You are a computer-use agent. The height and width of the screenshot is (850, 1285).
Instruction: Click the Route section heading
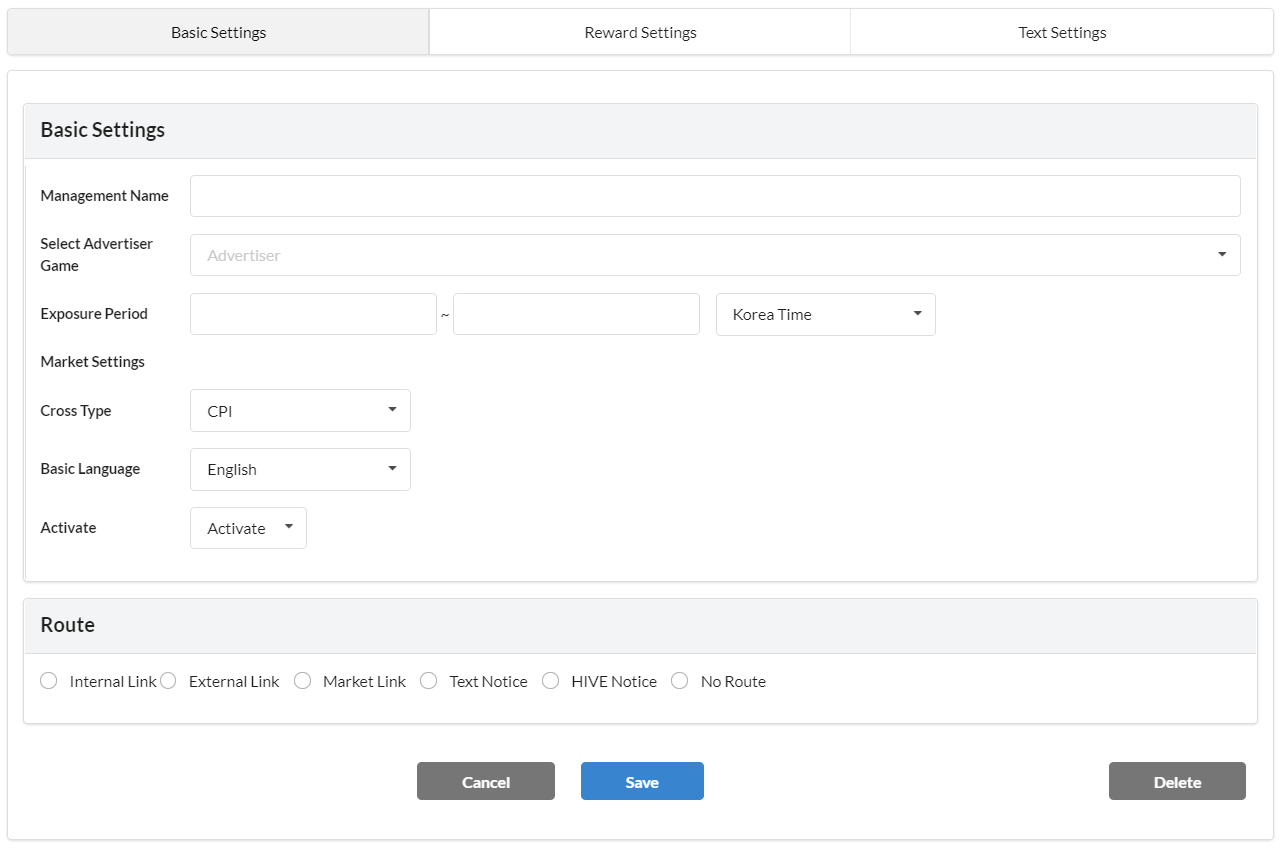68,625
